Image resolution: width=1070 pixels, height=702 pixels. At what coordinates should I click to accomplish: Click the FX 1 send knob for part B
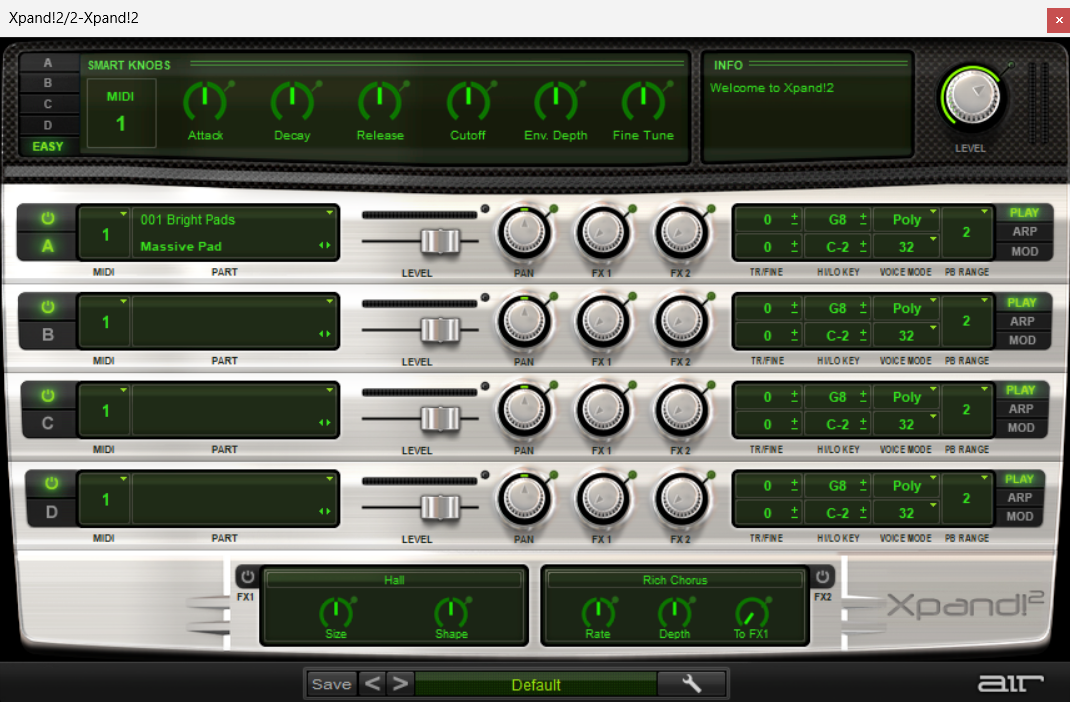[603, 321]
